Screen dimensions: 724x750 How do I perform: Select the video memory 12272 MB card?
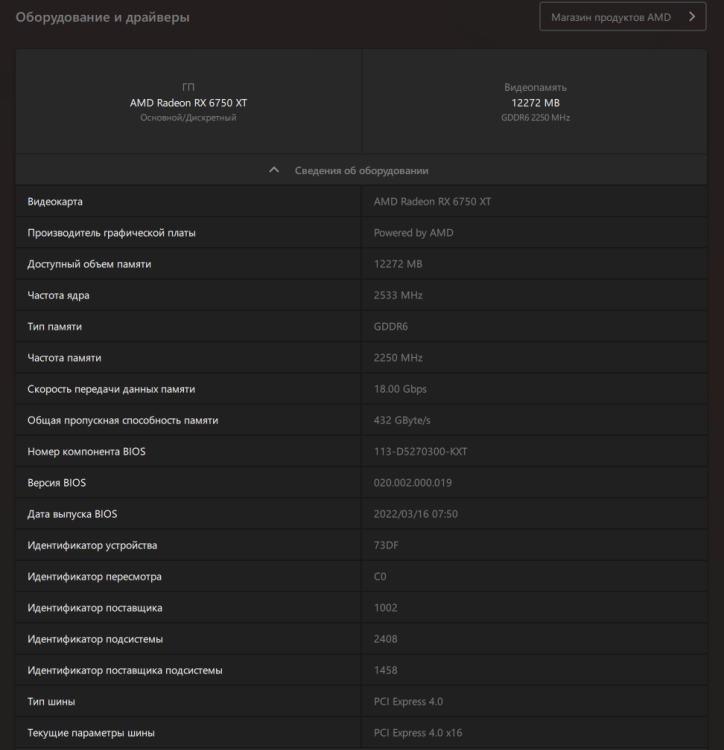(535, 102)
